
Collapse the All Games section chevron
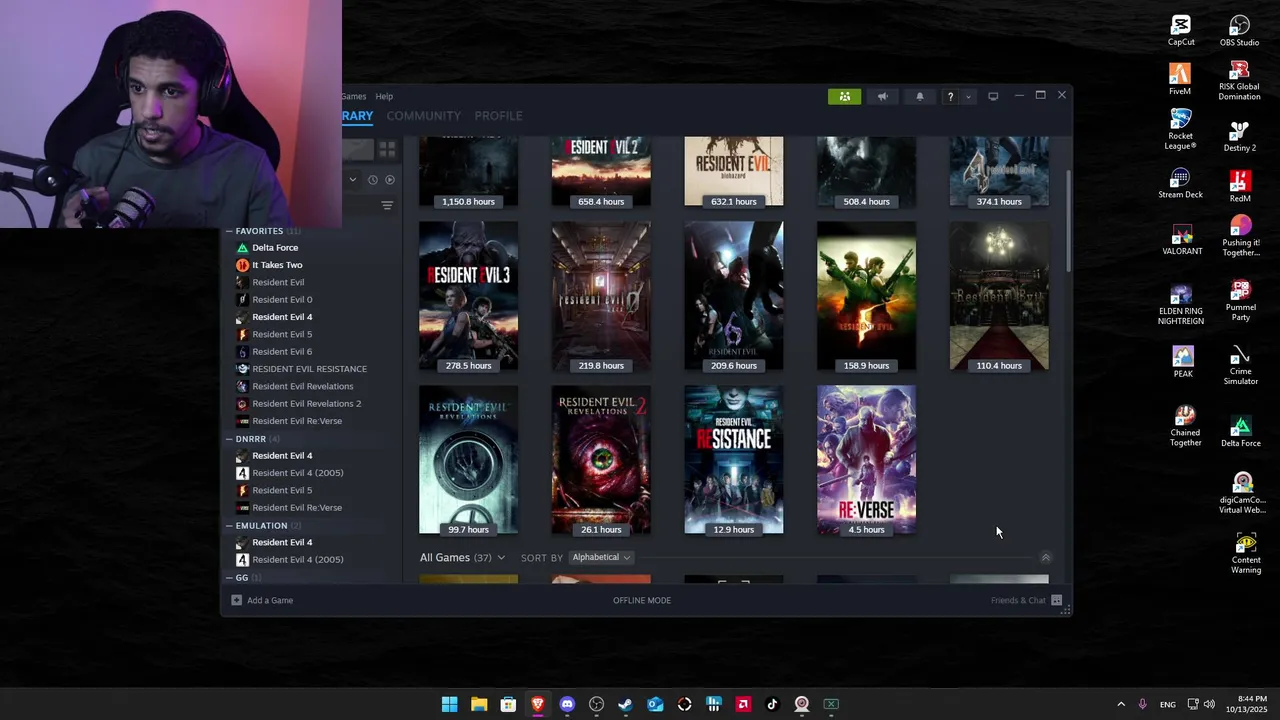[x=501, y=557]
